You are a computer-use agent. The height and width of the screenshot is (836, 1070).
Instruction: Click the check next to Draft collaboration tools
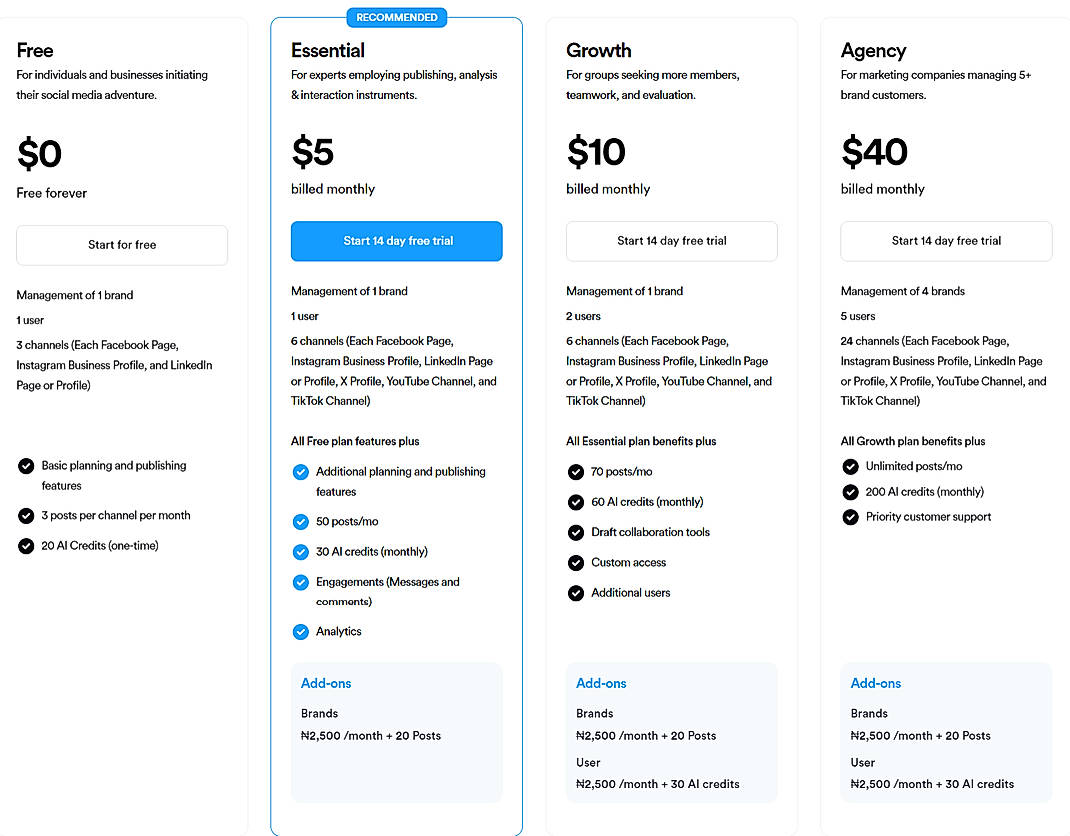coord(575,532)
